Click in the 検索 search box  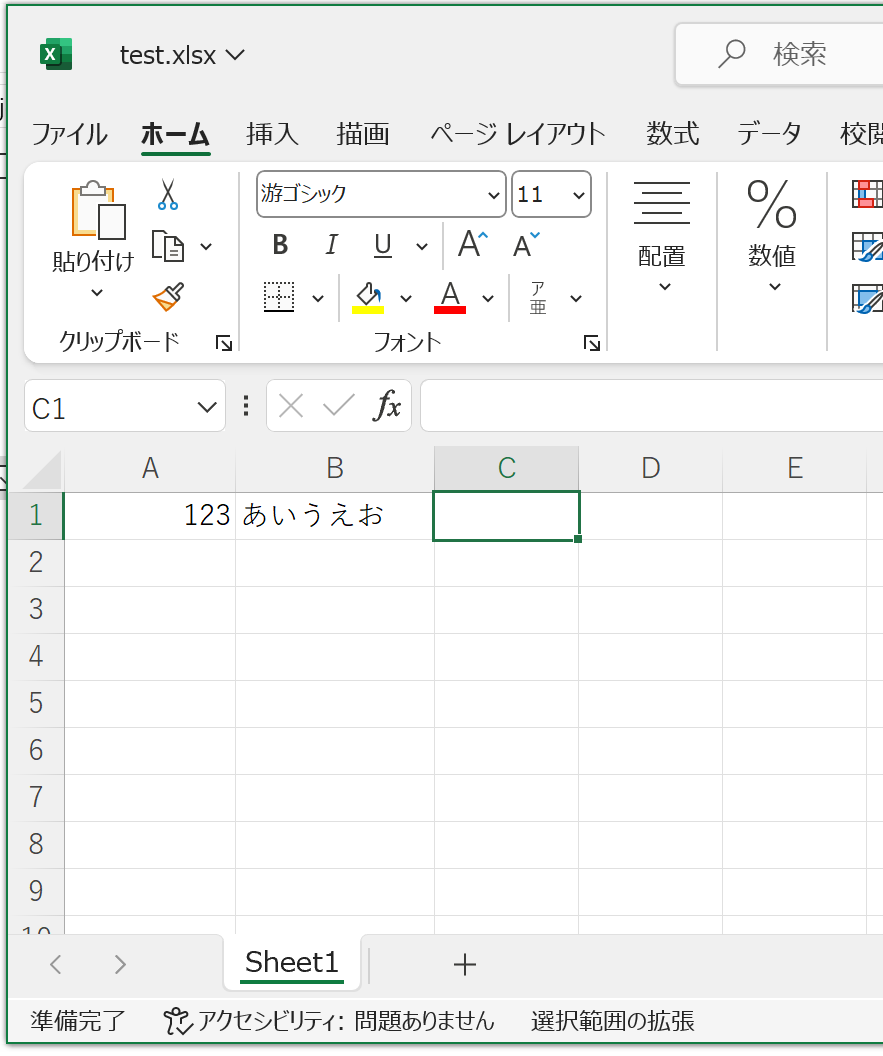(779, 55)
